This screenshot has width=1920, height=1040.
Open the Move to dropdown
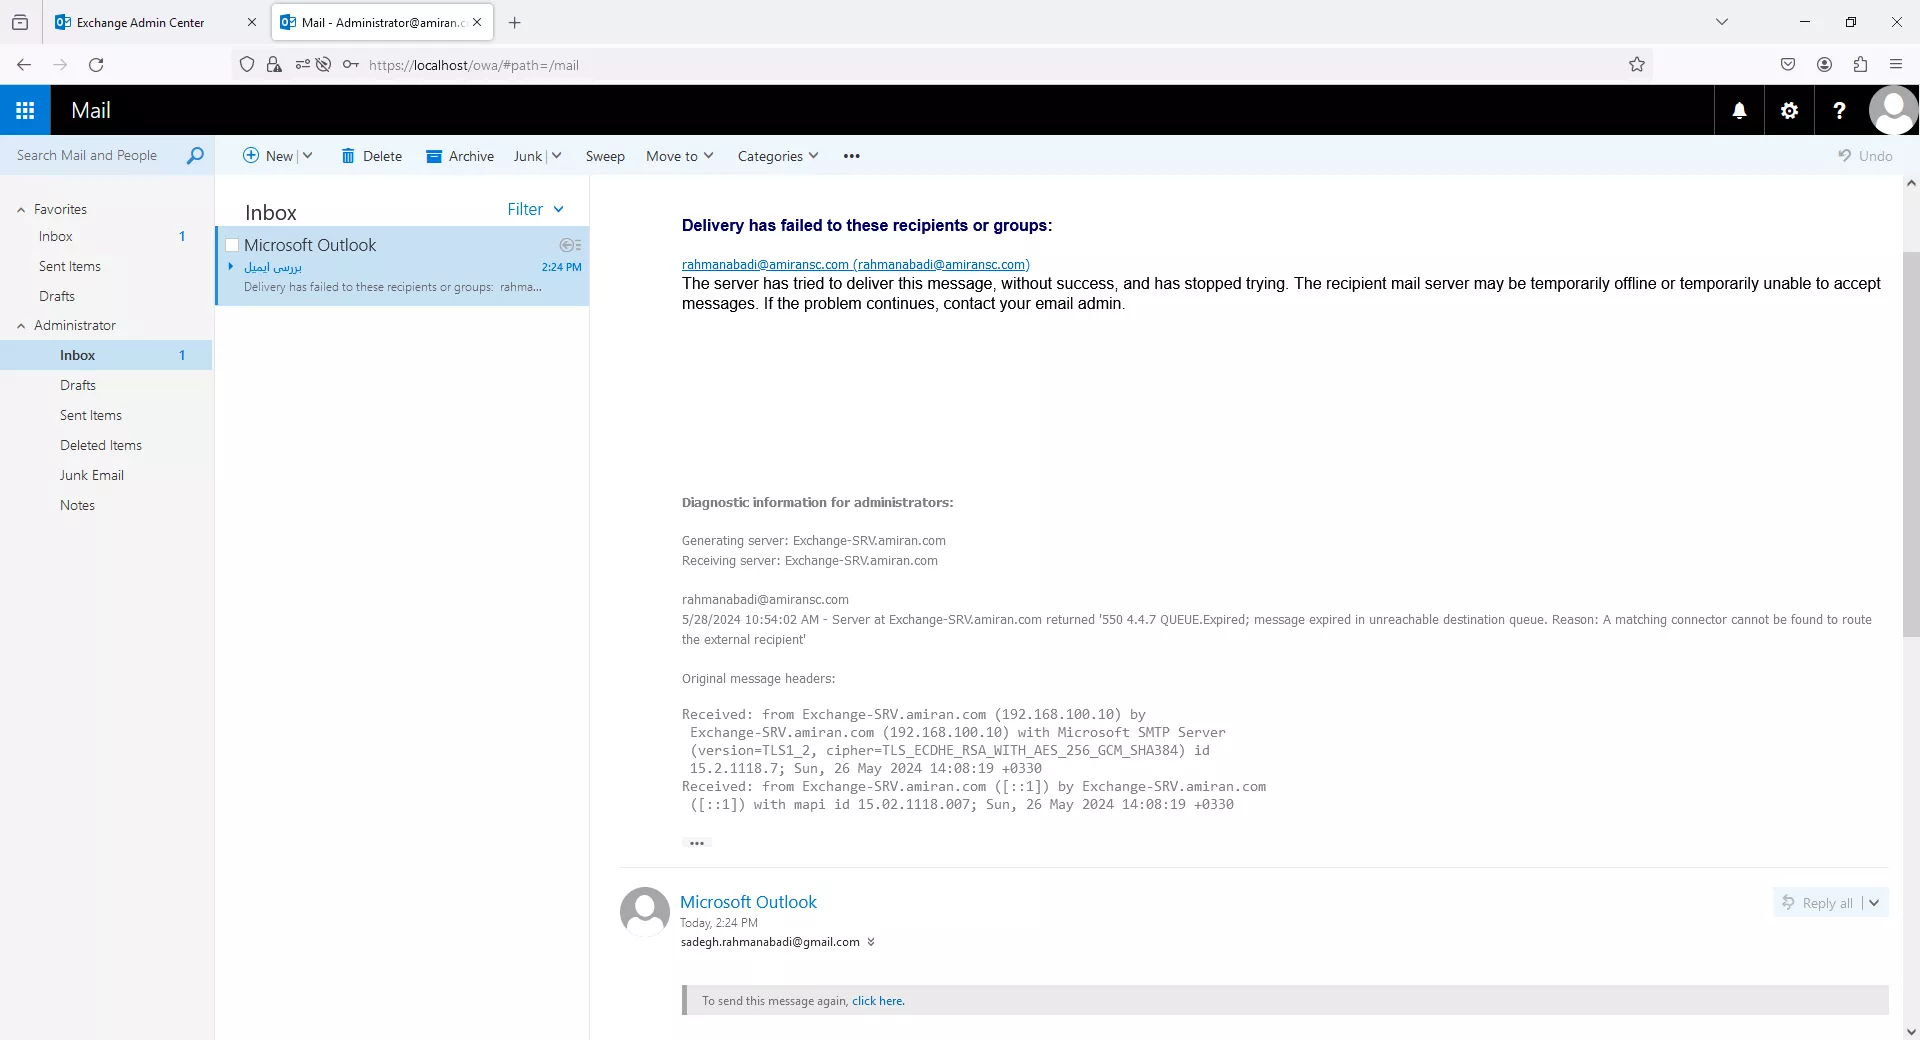click(x=680, y=156)
